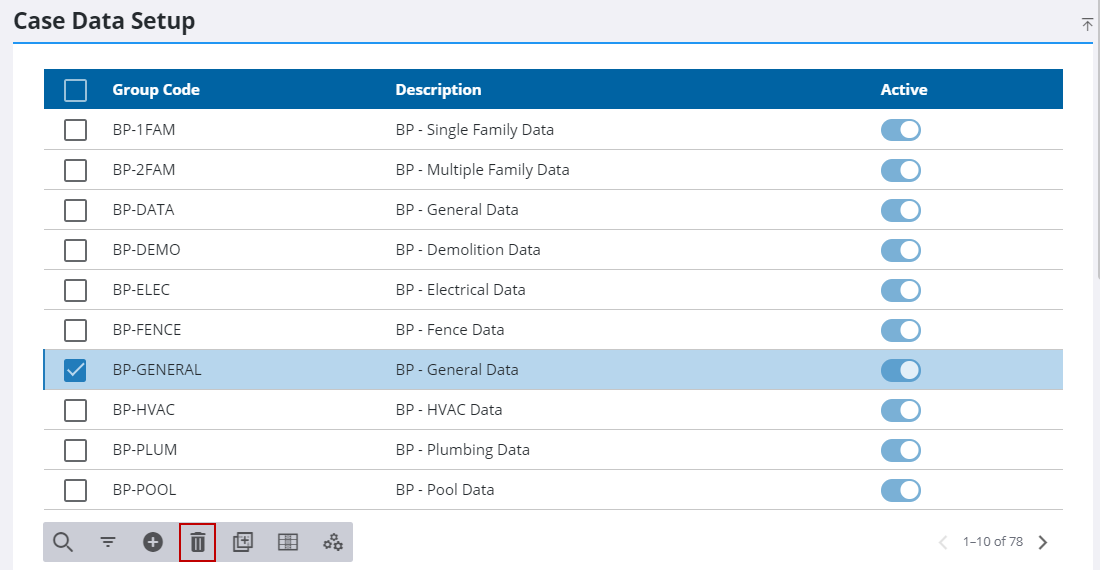Click the BP-POOL group code
The height and width of the screenshot is (570, 1100).
[x=144, y=489]
